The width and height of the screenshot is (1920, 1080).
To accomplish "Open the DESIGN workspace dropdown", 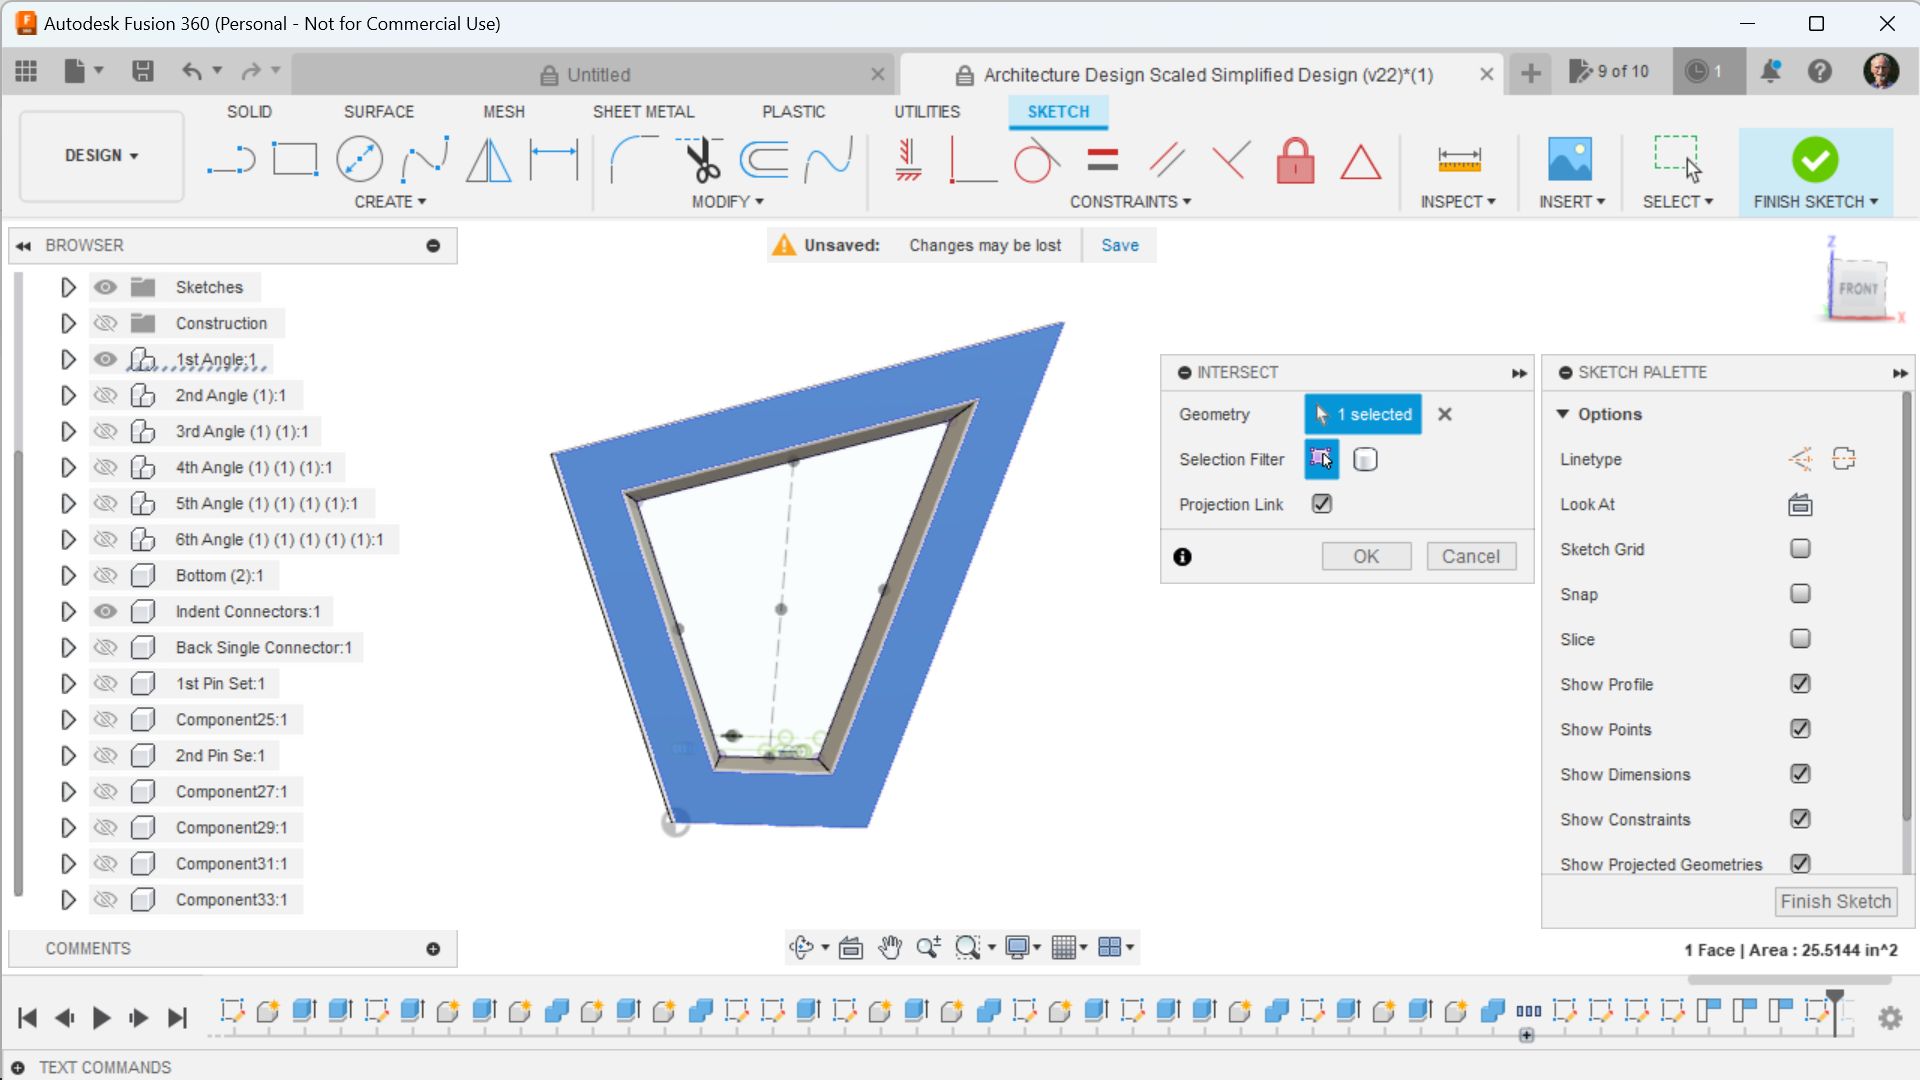I will point(102,156).
